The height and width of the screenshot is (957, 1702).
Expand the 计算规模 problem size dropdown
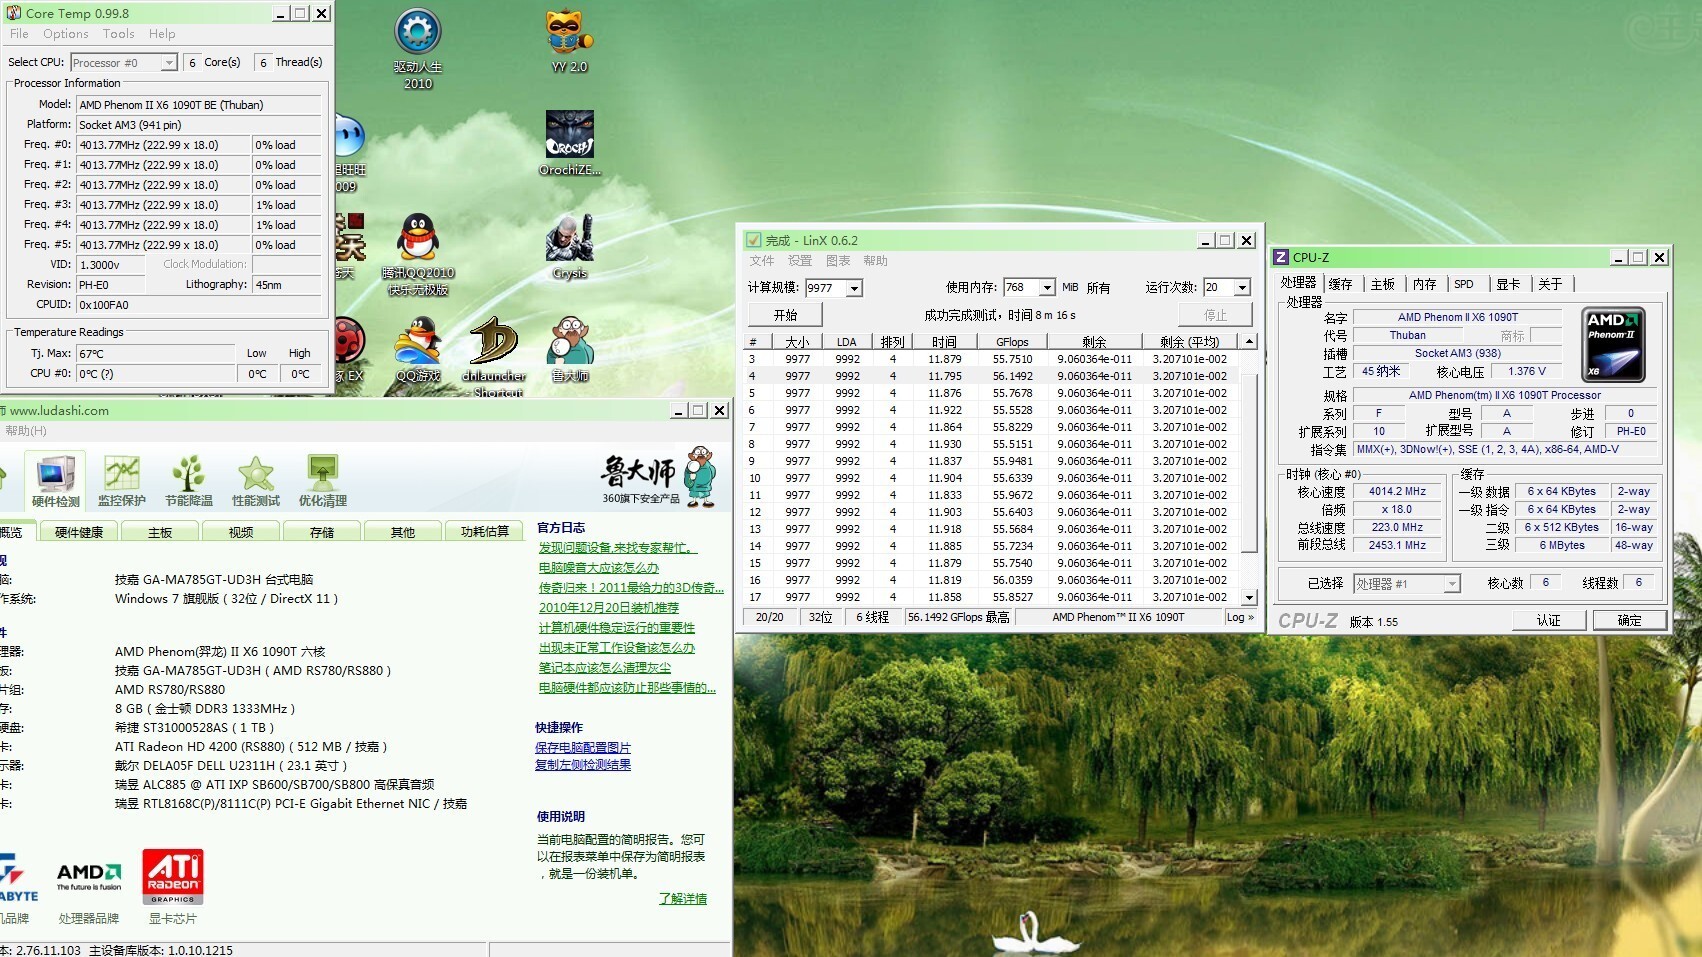(854, 288)
